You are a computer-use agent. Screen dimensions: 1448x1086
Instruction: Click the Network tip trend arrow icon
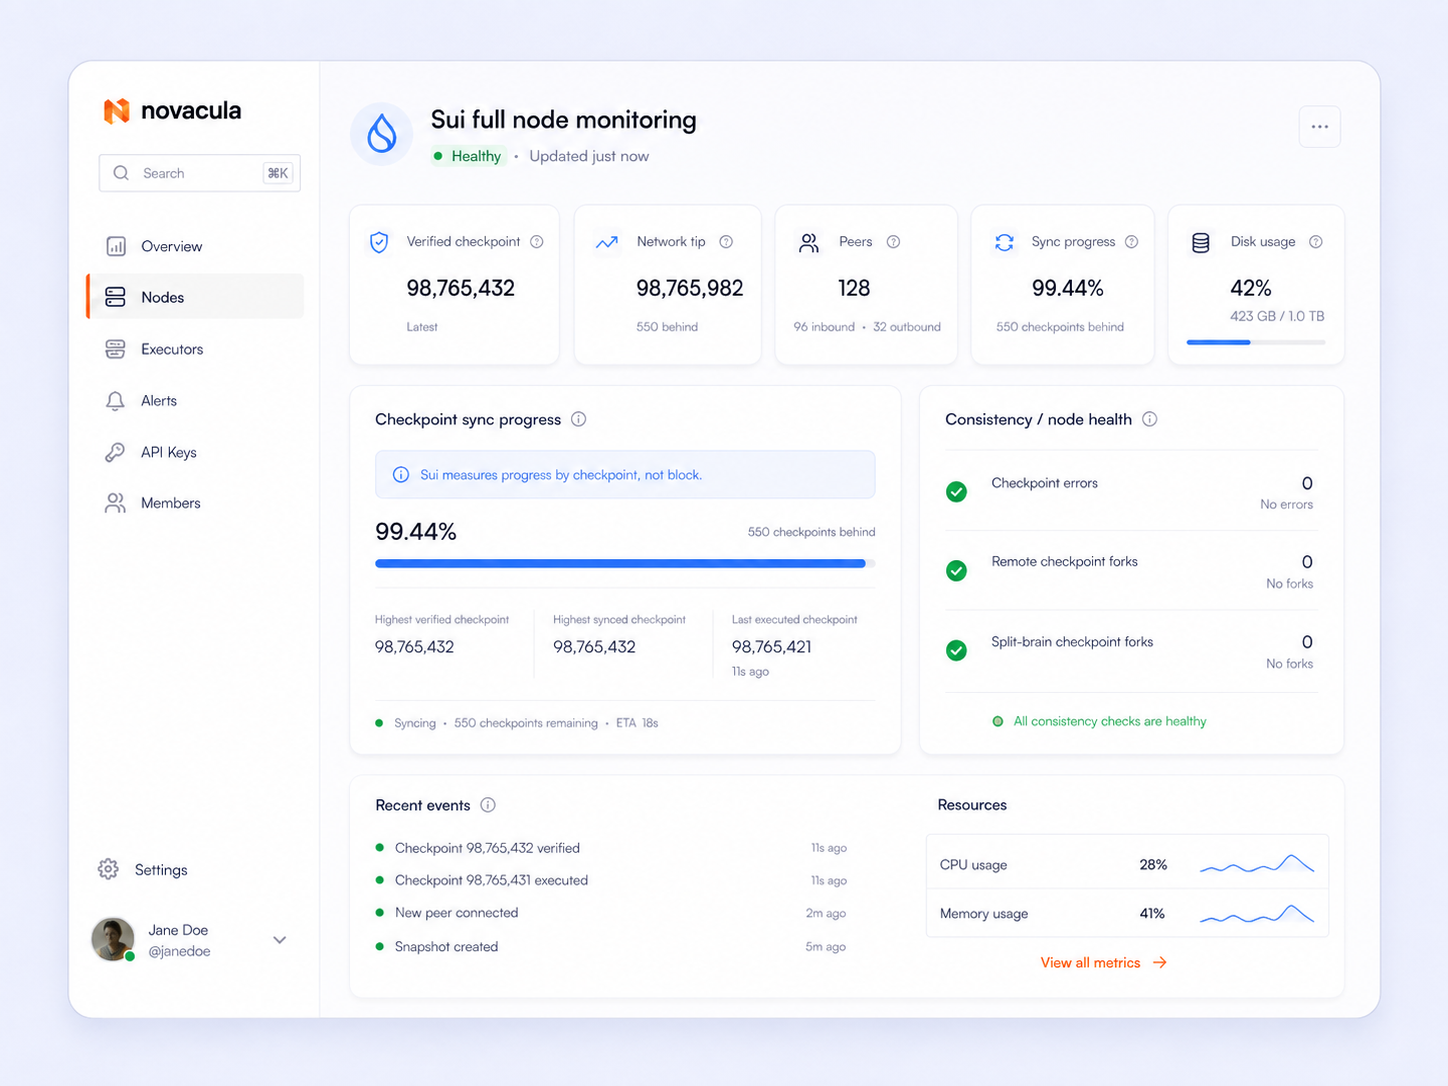(606, 242)
